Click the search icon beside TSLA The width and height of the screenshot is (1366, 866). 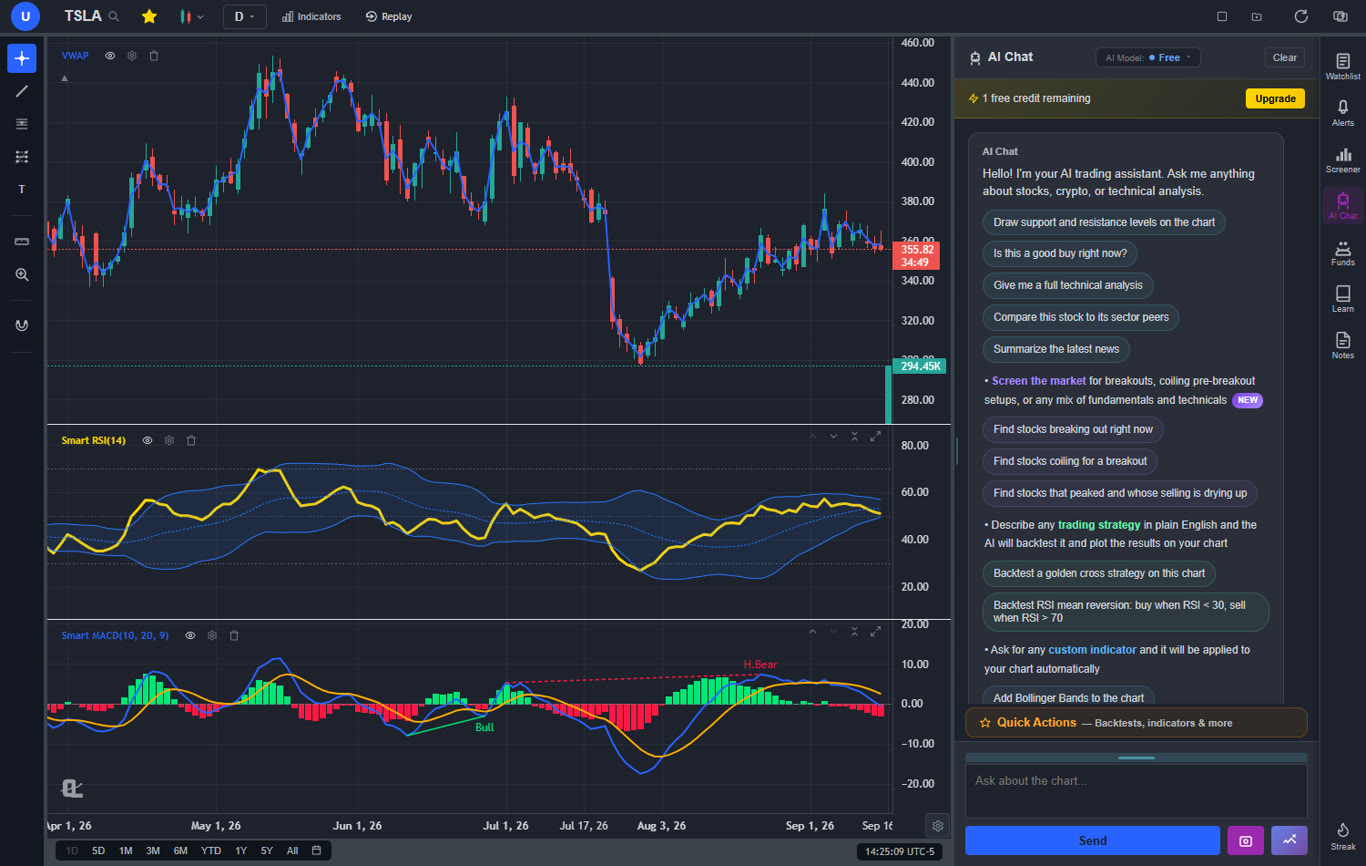click(114, 17)
